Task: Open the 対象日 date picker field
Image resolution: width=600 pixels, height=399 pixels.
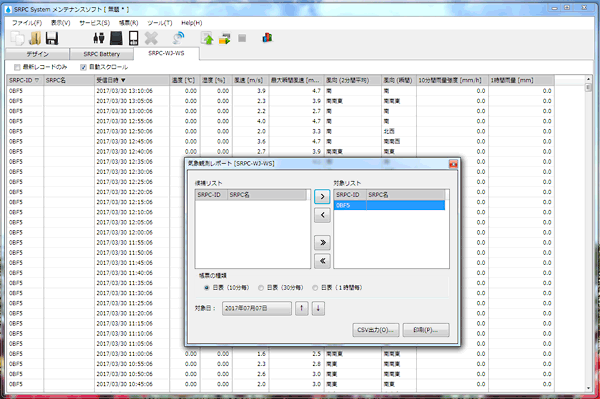Action: click(257, 308)
